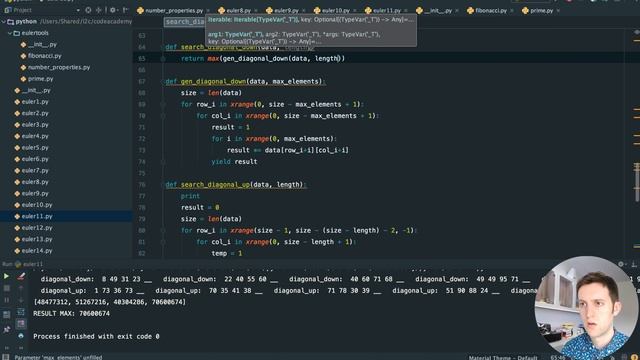The image size is (640, 360).
Task: Open euler2.py in project tree
Action: tap(35, 113)
